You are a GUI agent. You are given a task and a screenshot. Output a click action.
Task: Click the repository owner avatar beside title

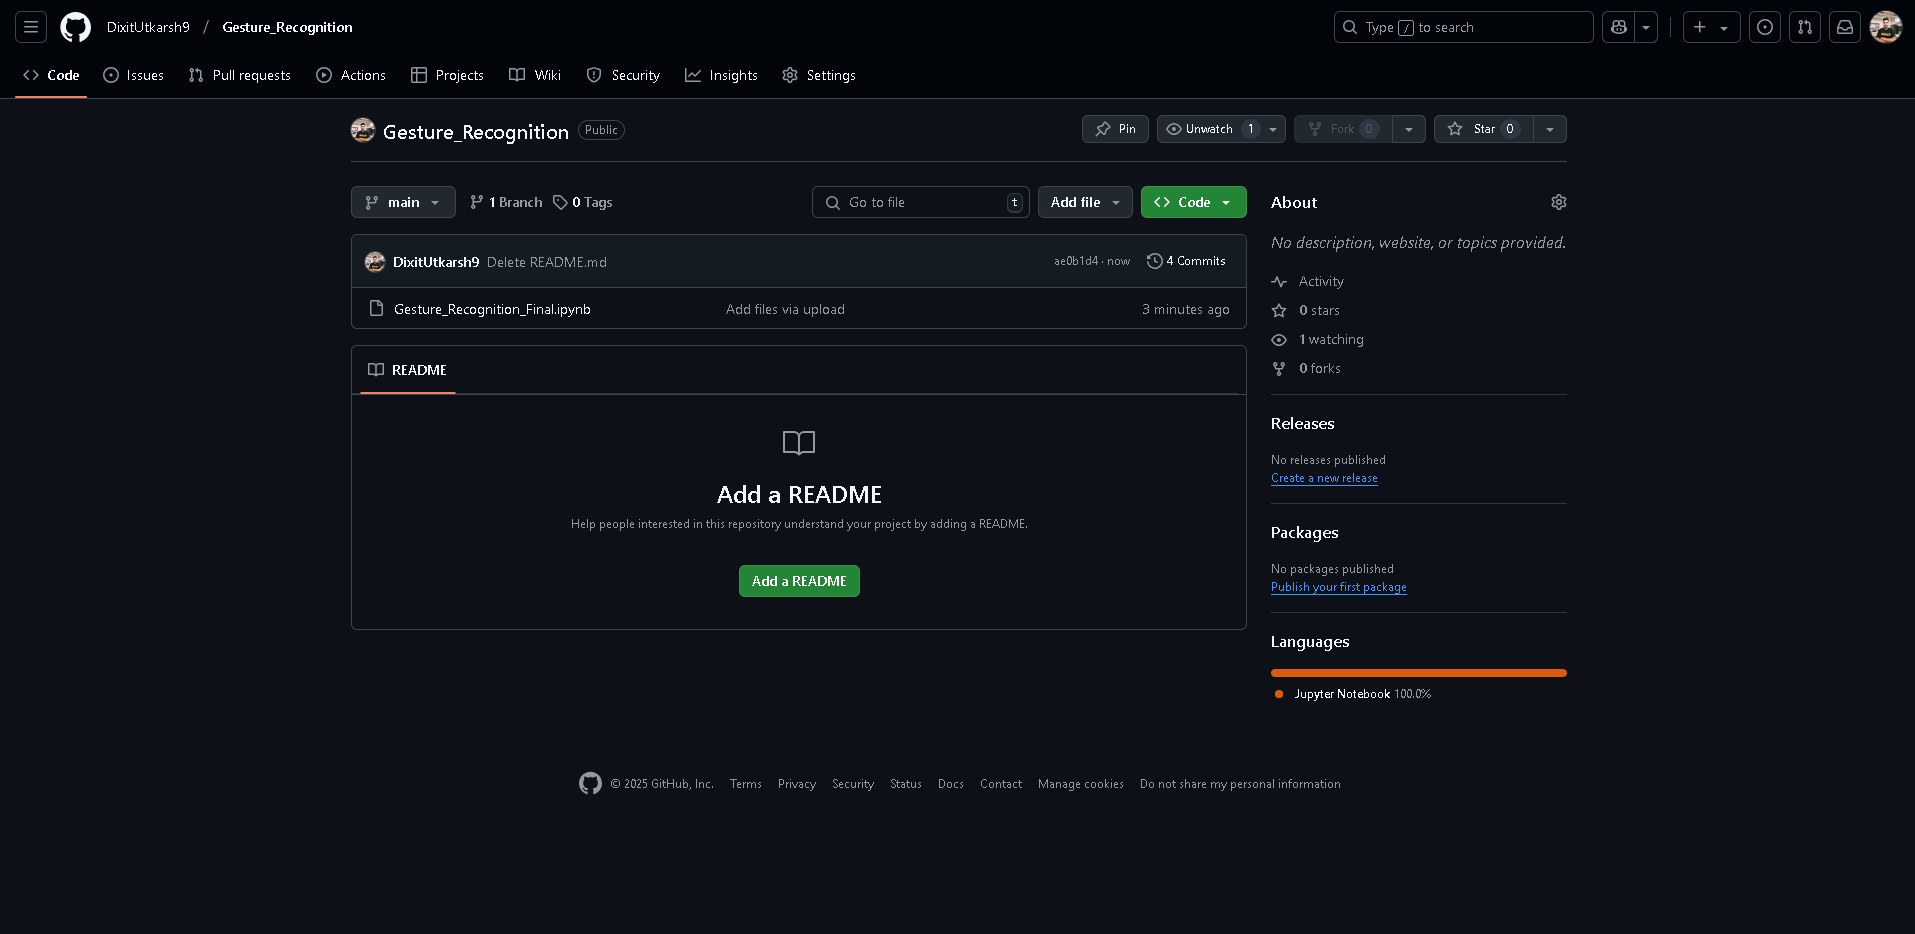[363, 130]
